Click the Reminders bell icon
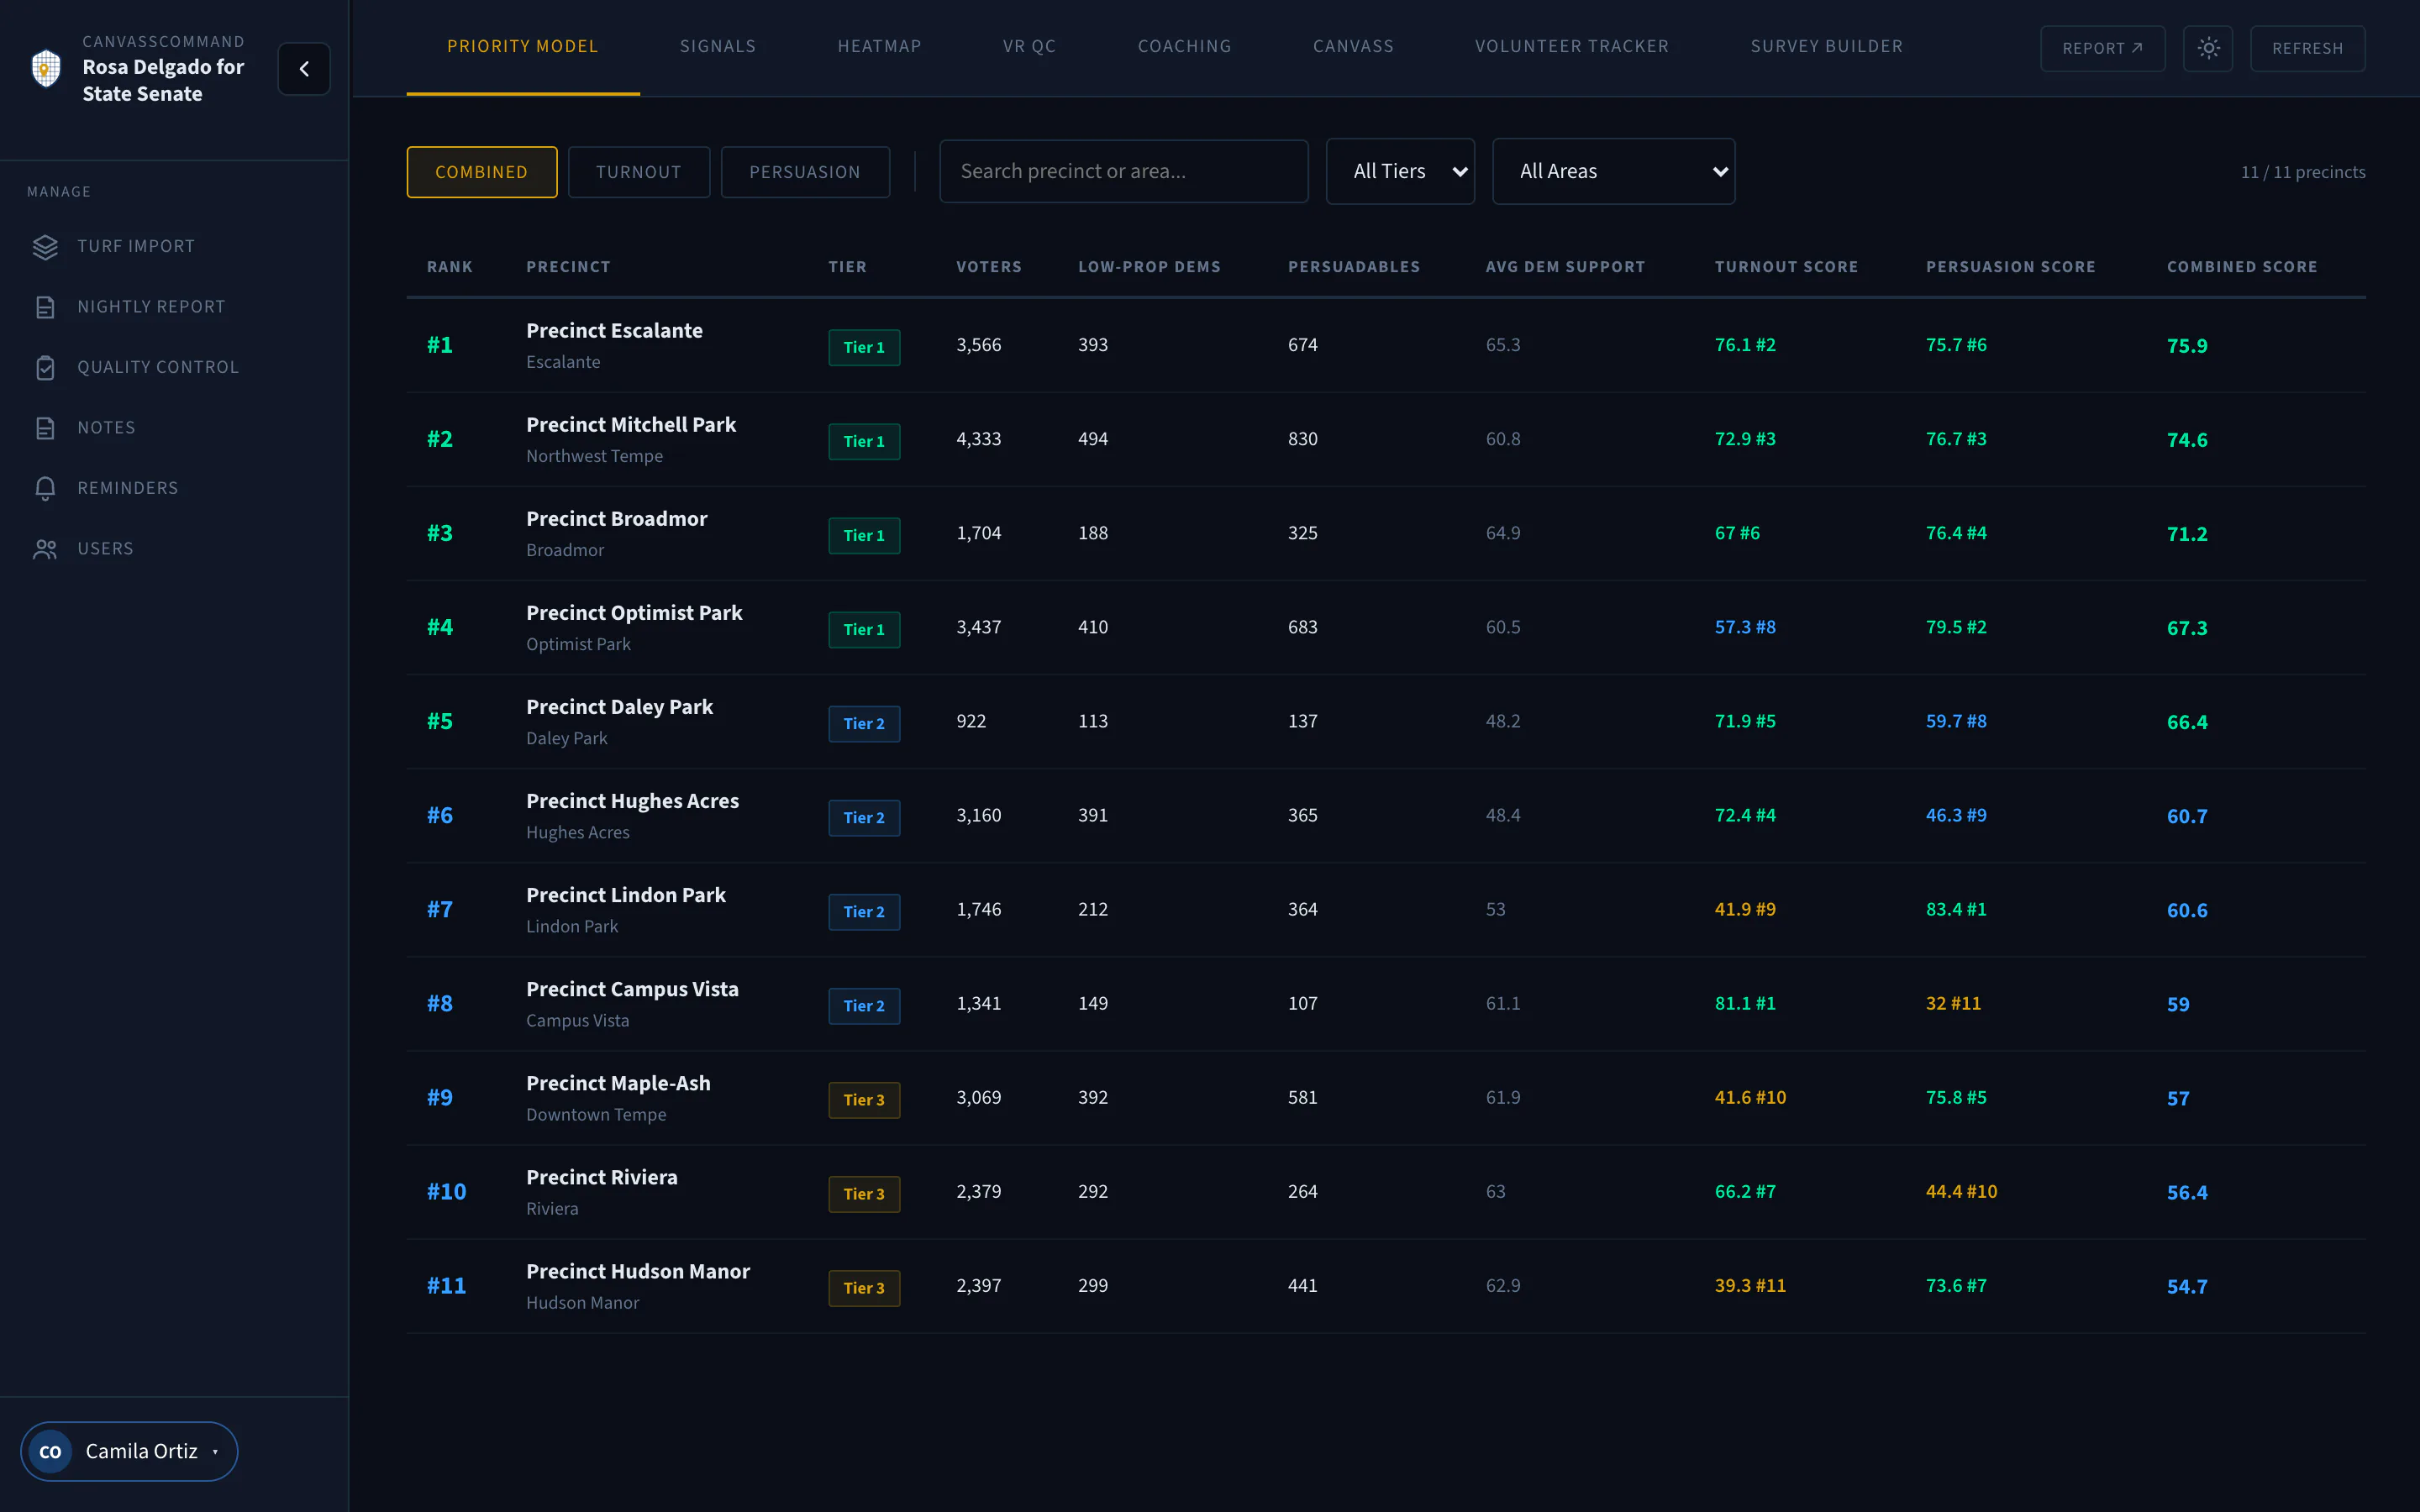 tap(45, 488)
